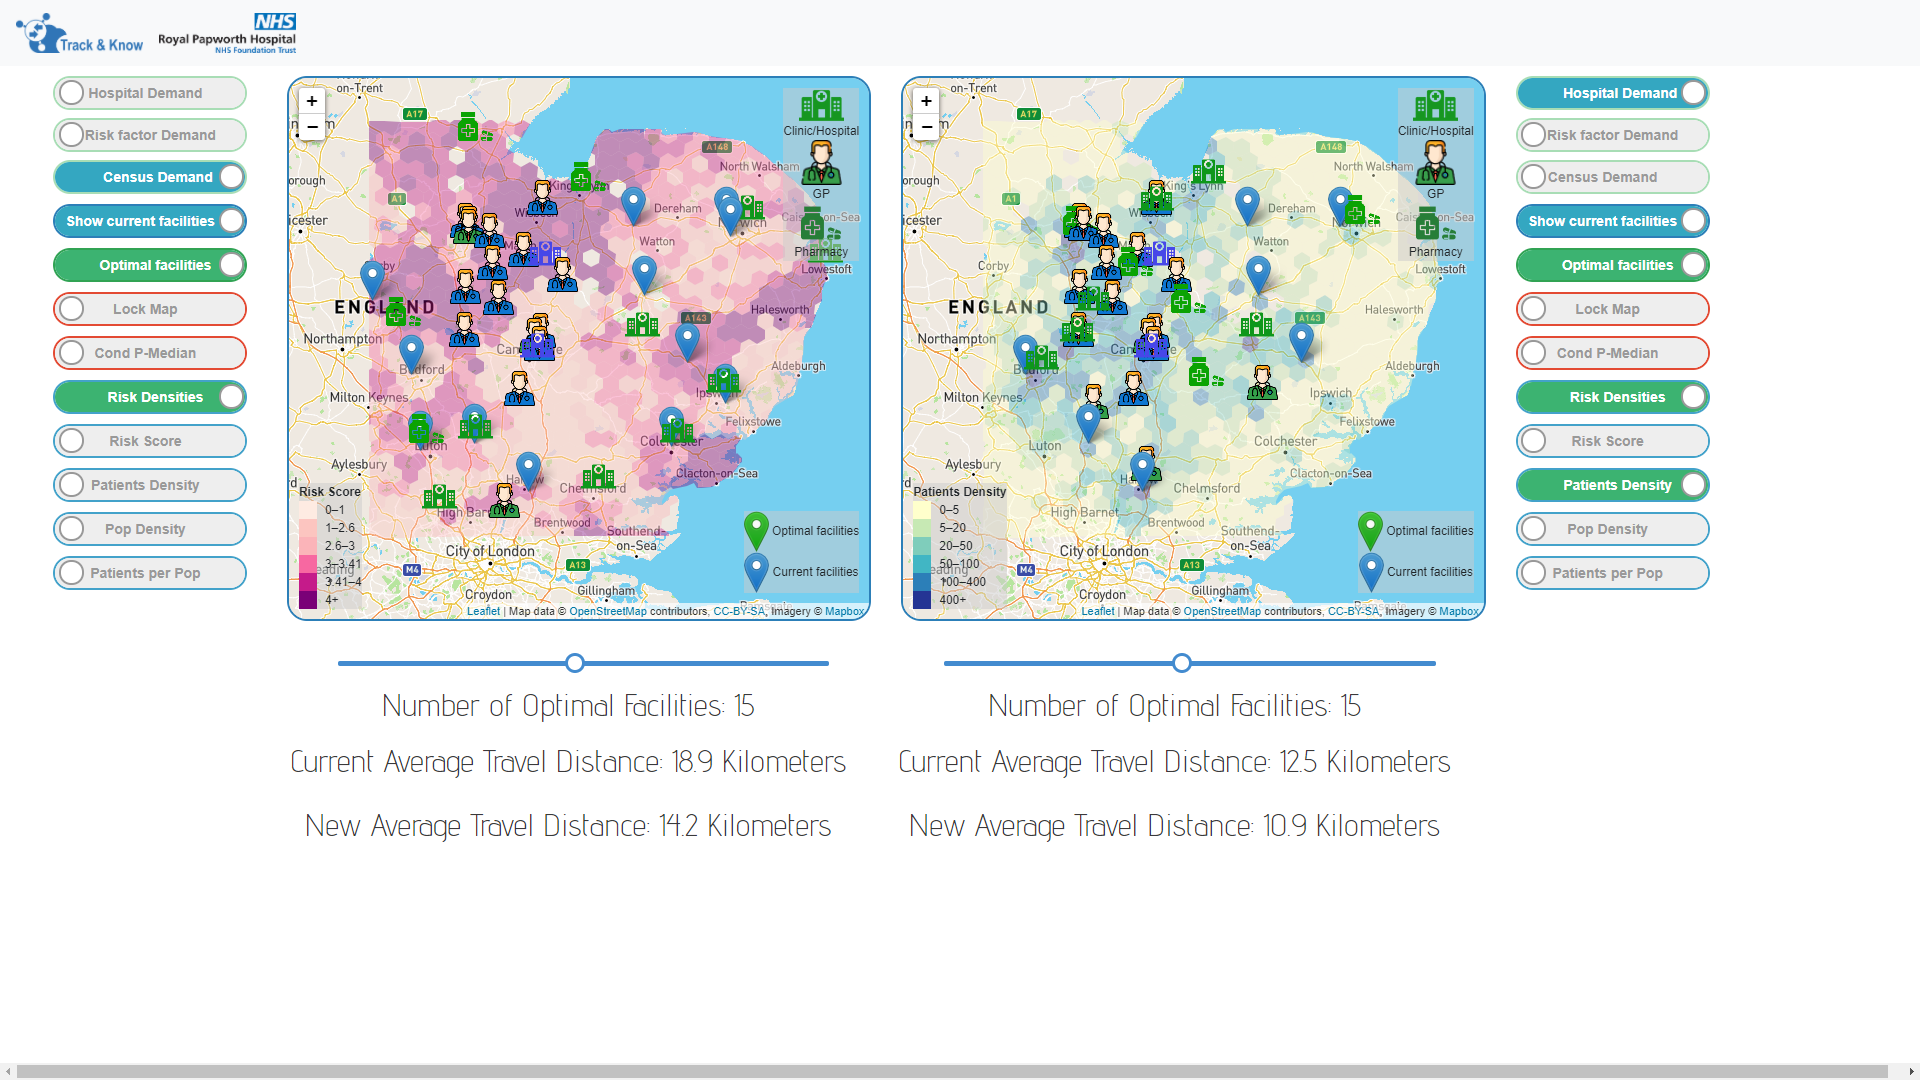Viewport: 1920px width, 1080px height.
Task: Enable right Lock Map toggle
Action: pyautogui.click(x=1612, y=309)
